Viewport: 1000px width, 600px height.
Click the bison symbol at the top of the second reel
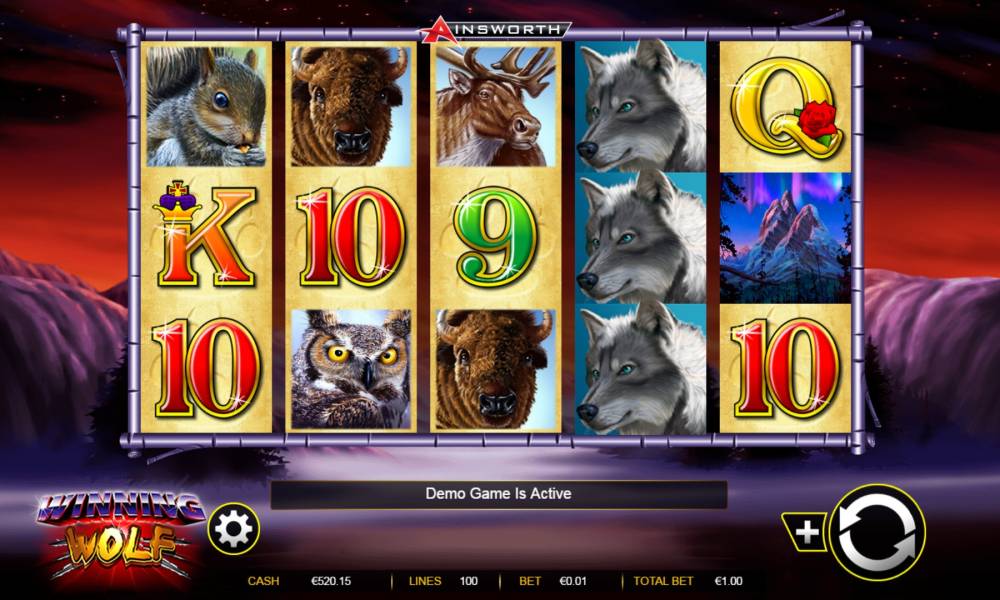tap(351, 106)
